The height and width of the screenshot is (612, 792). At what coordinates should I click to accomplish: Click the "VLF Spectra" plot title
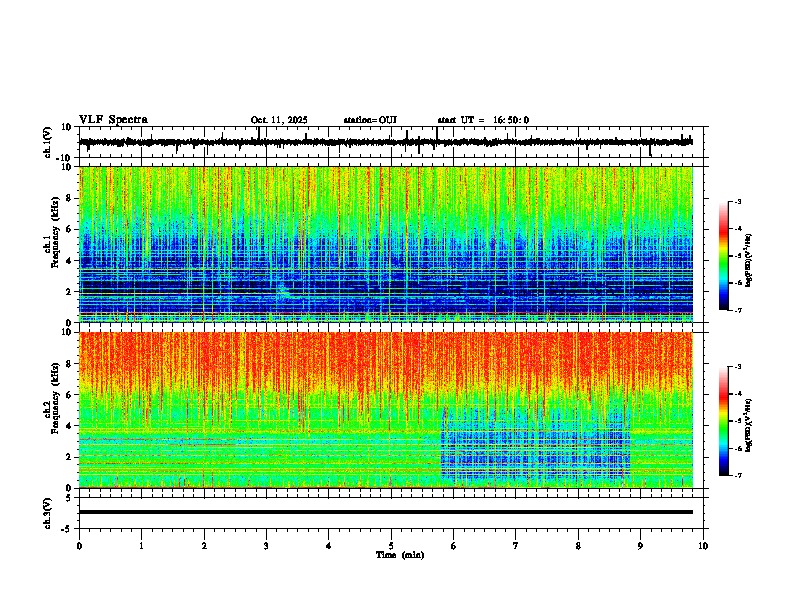click(x=113, y=120)
